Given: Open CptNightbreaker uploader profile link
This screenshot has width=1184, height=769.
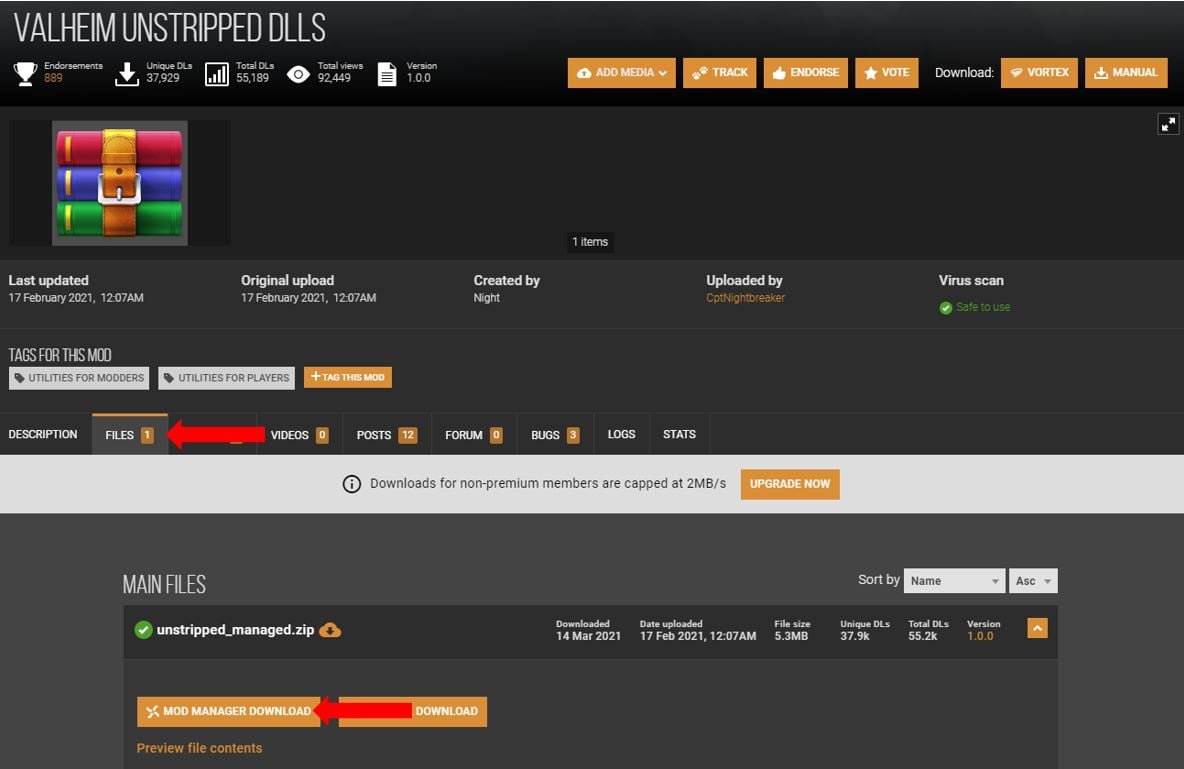Looking at the screenshot, I should [745, 298].
